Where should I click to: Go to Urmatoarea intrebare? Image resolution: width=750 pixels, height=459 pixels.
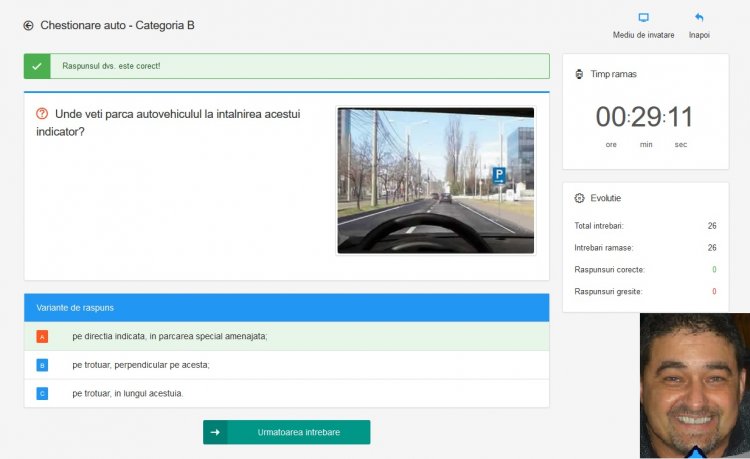[287, 432]
